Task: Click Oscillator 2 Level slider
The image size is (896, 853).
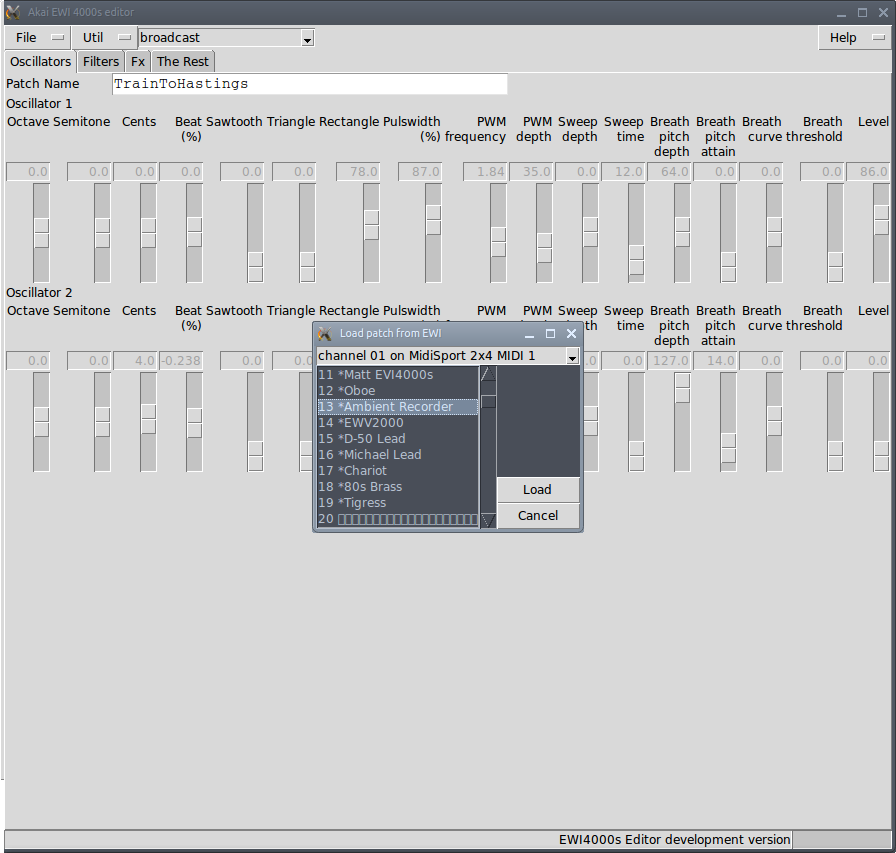Action: (882, 422)
